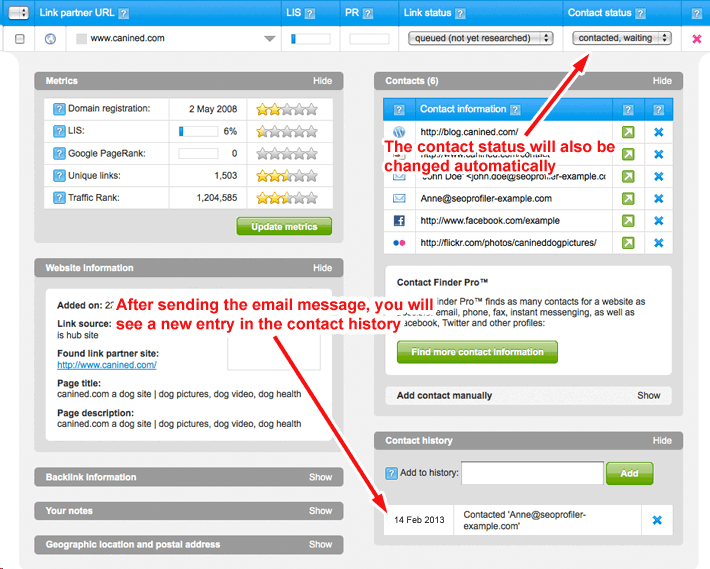Open blog.canined.com contact with green arrow icon

pyautogui.click(x=628, y=132)
